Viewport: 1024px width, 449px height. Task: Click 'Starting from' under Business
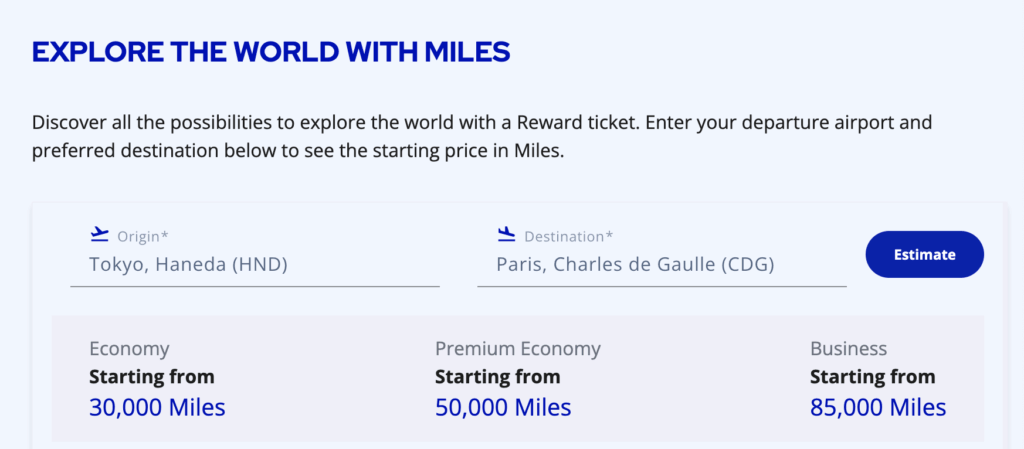pyautogui.click(x=872, y=377)
